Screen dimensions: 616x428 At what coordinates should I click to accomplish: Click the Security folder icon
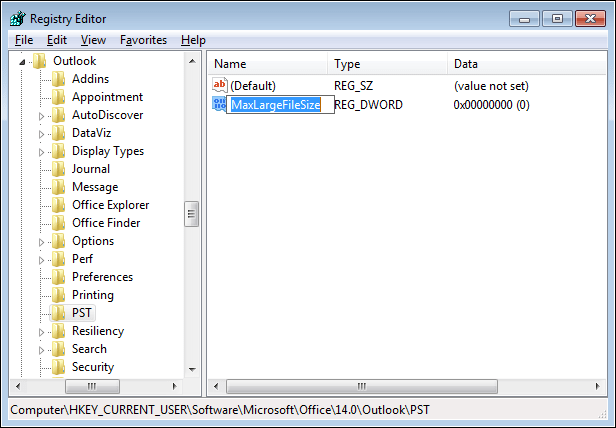tap(59, 367)
